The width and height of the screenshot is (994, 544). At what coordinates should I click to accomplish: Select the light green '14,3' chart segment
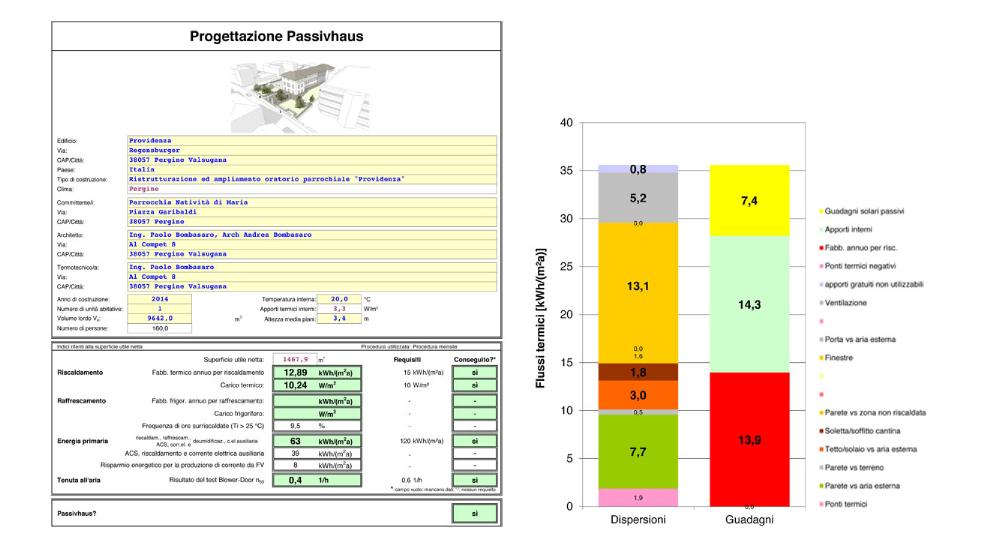[x=749, y=304]
